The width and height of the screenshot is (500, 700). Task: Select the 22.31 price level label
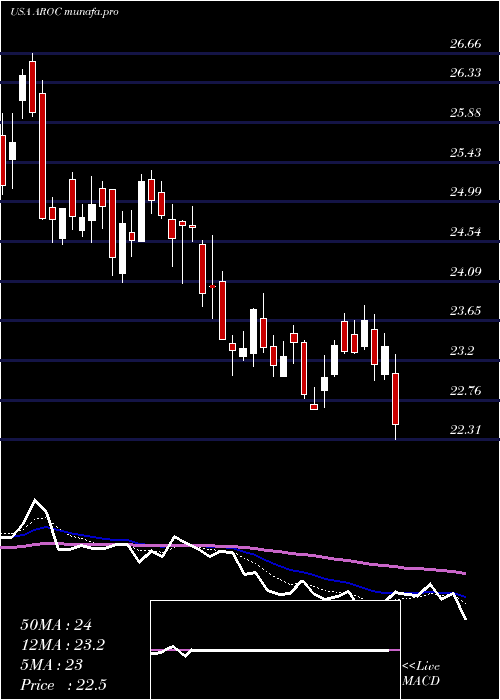pos(465,430)
